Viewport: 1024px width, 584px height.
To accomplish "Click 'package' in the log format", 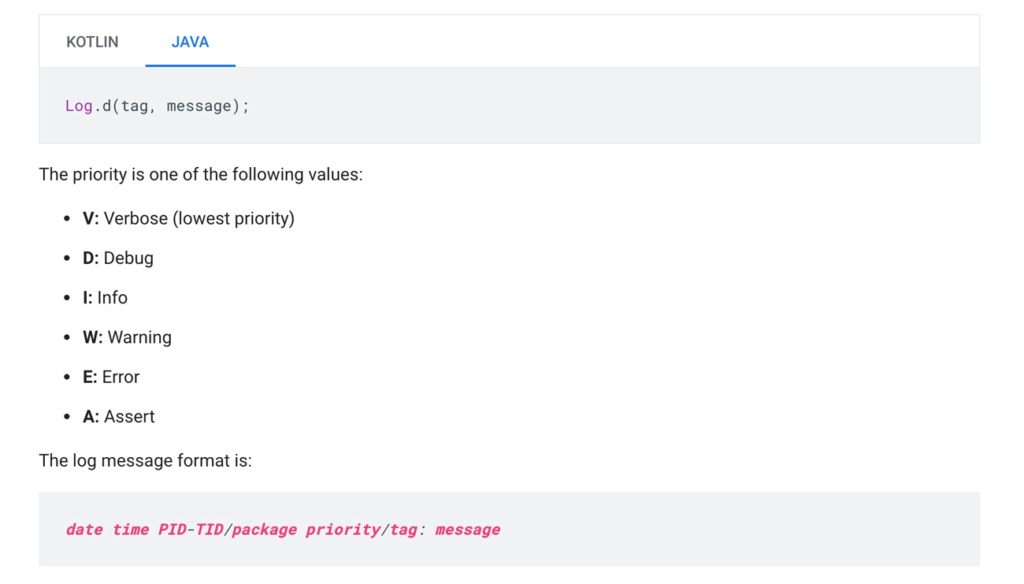I will 264,530.
